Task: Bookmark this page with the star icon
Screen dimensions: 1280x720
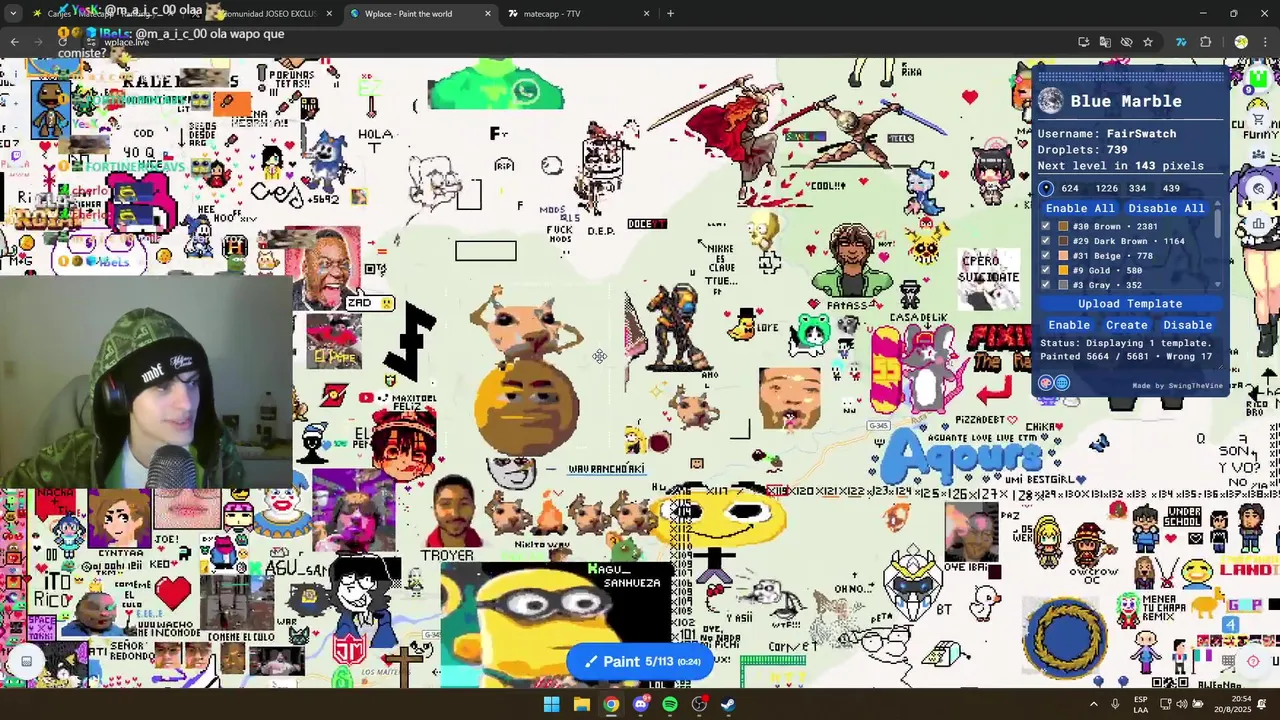Action: click(x=1148, y=42)
